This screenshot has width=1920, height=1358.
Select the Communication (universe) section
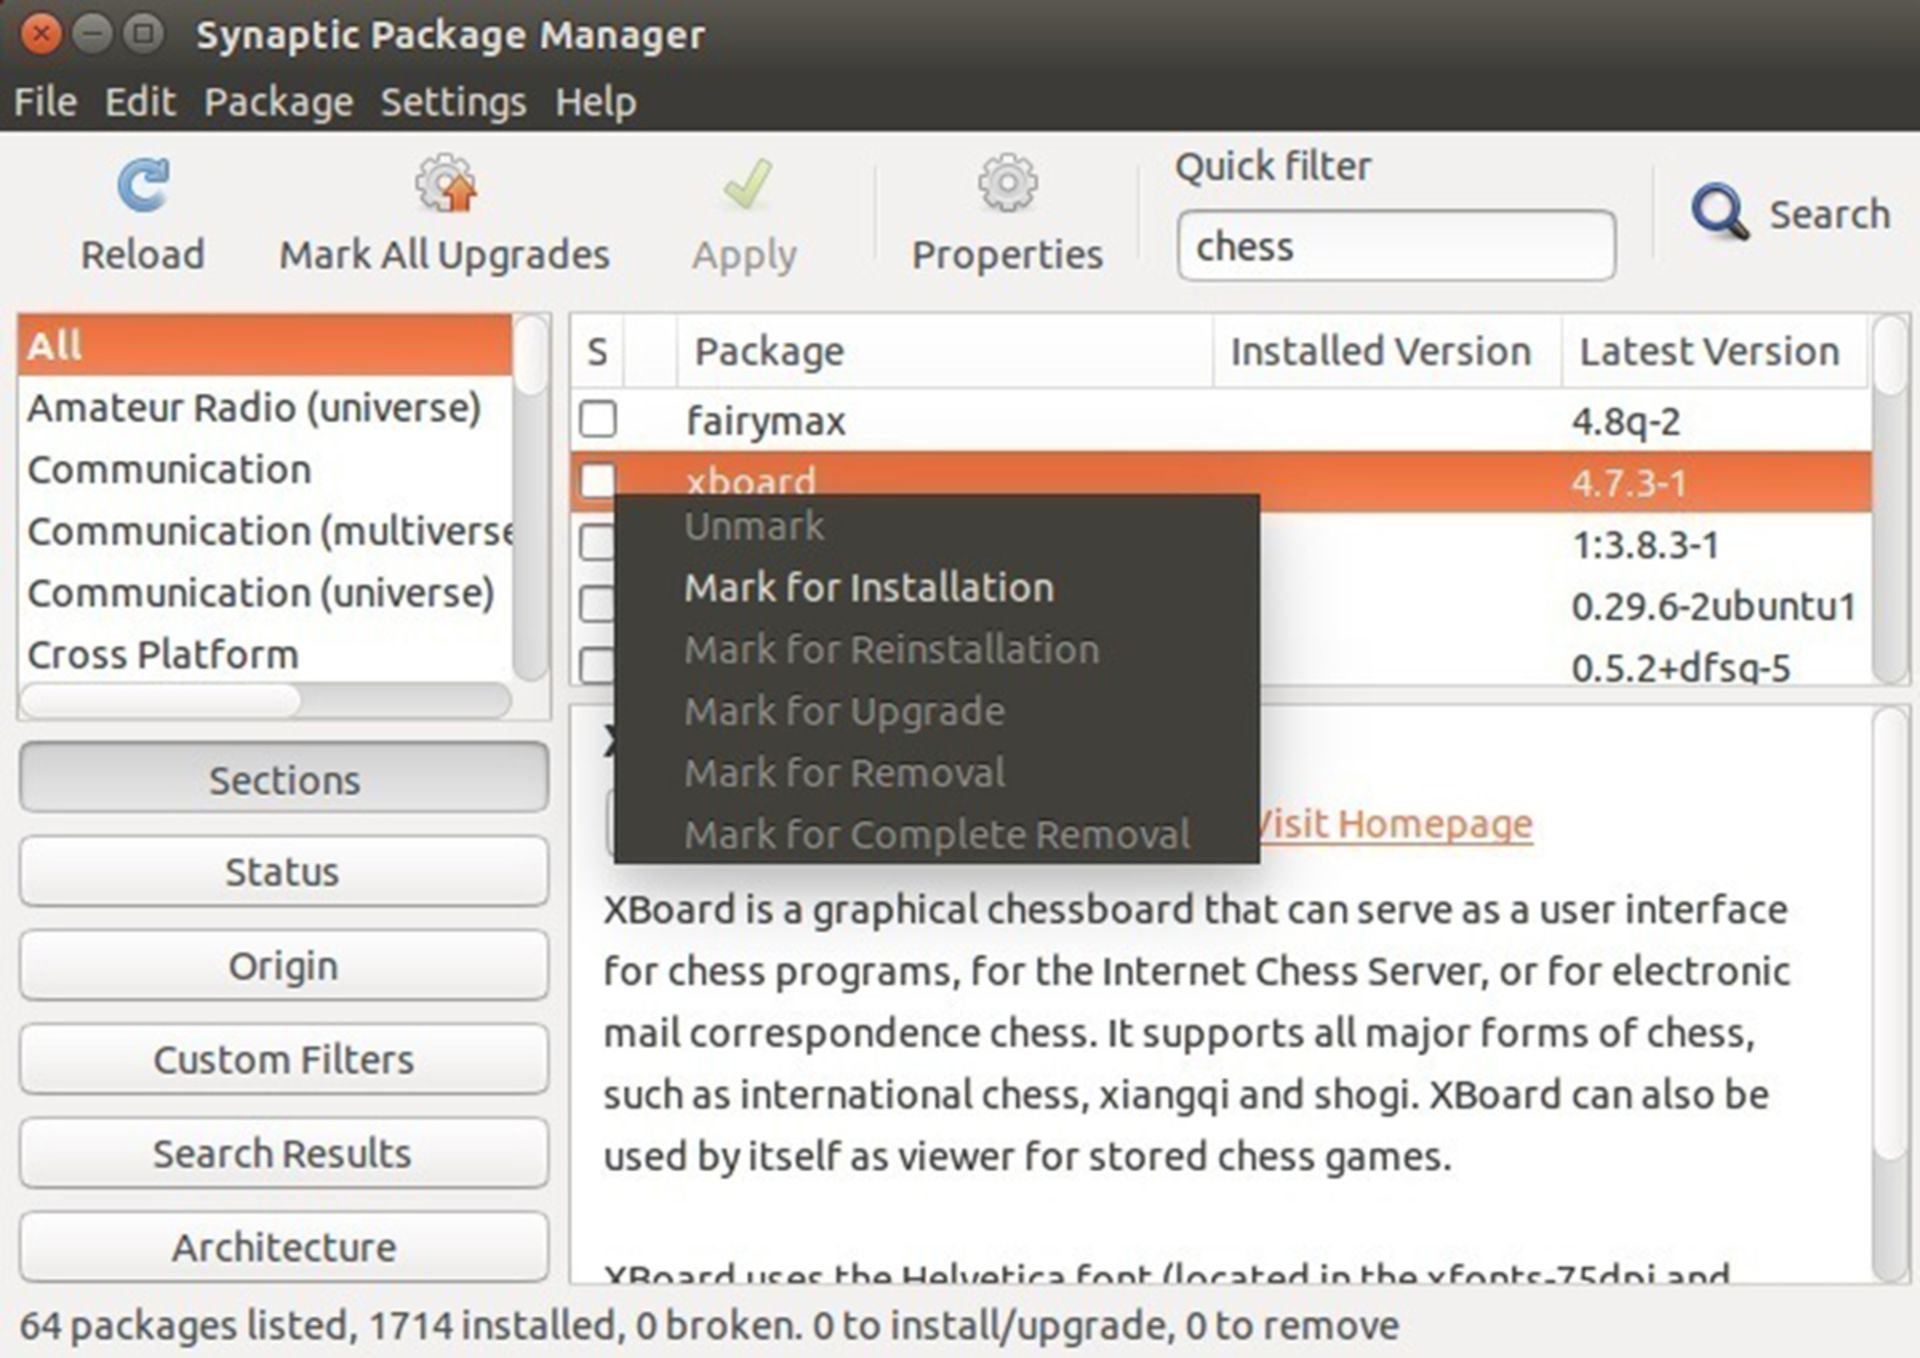pos(265,593)
